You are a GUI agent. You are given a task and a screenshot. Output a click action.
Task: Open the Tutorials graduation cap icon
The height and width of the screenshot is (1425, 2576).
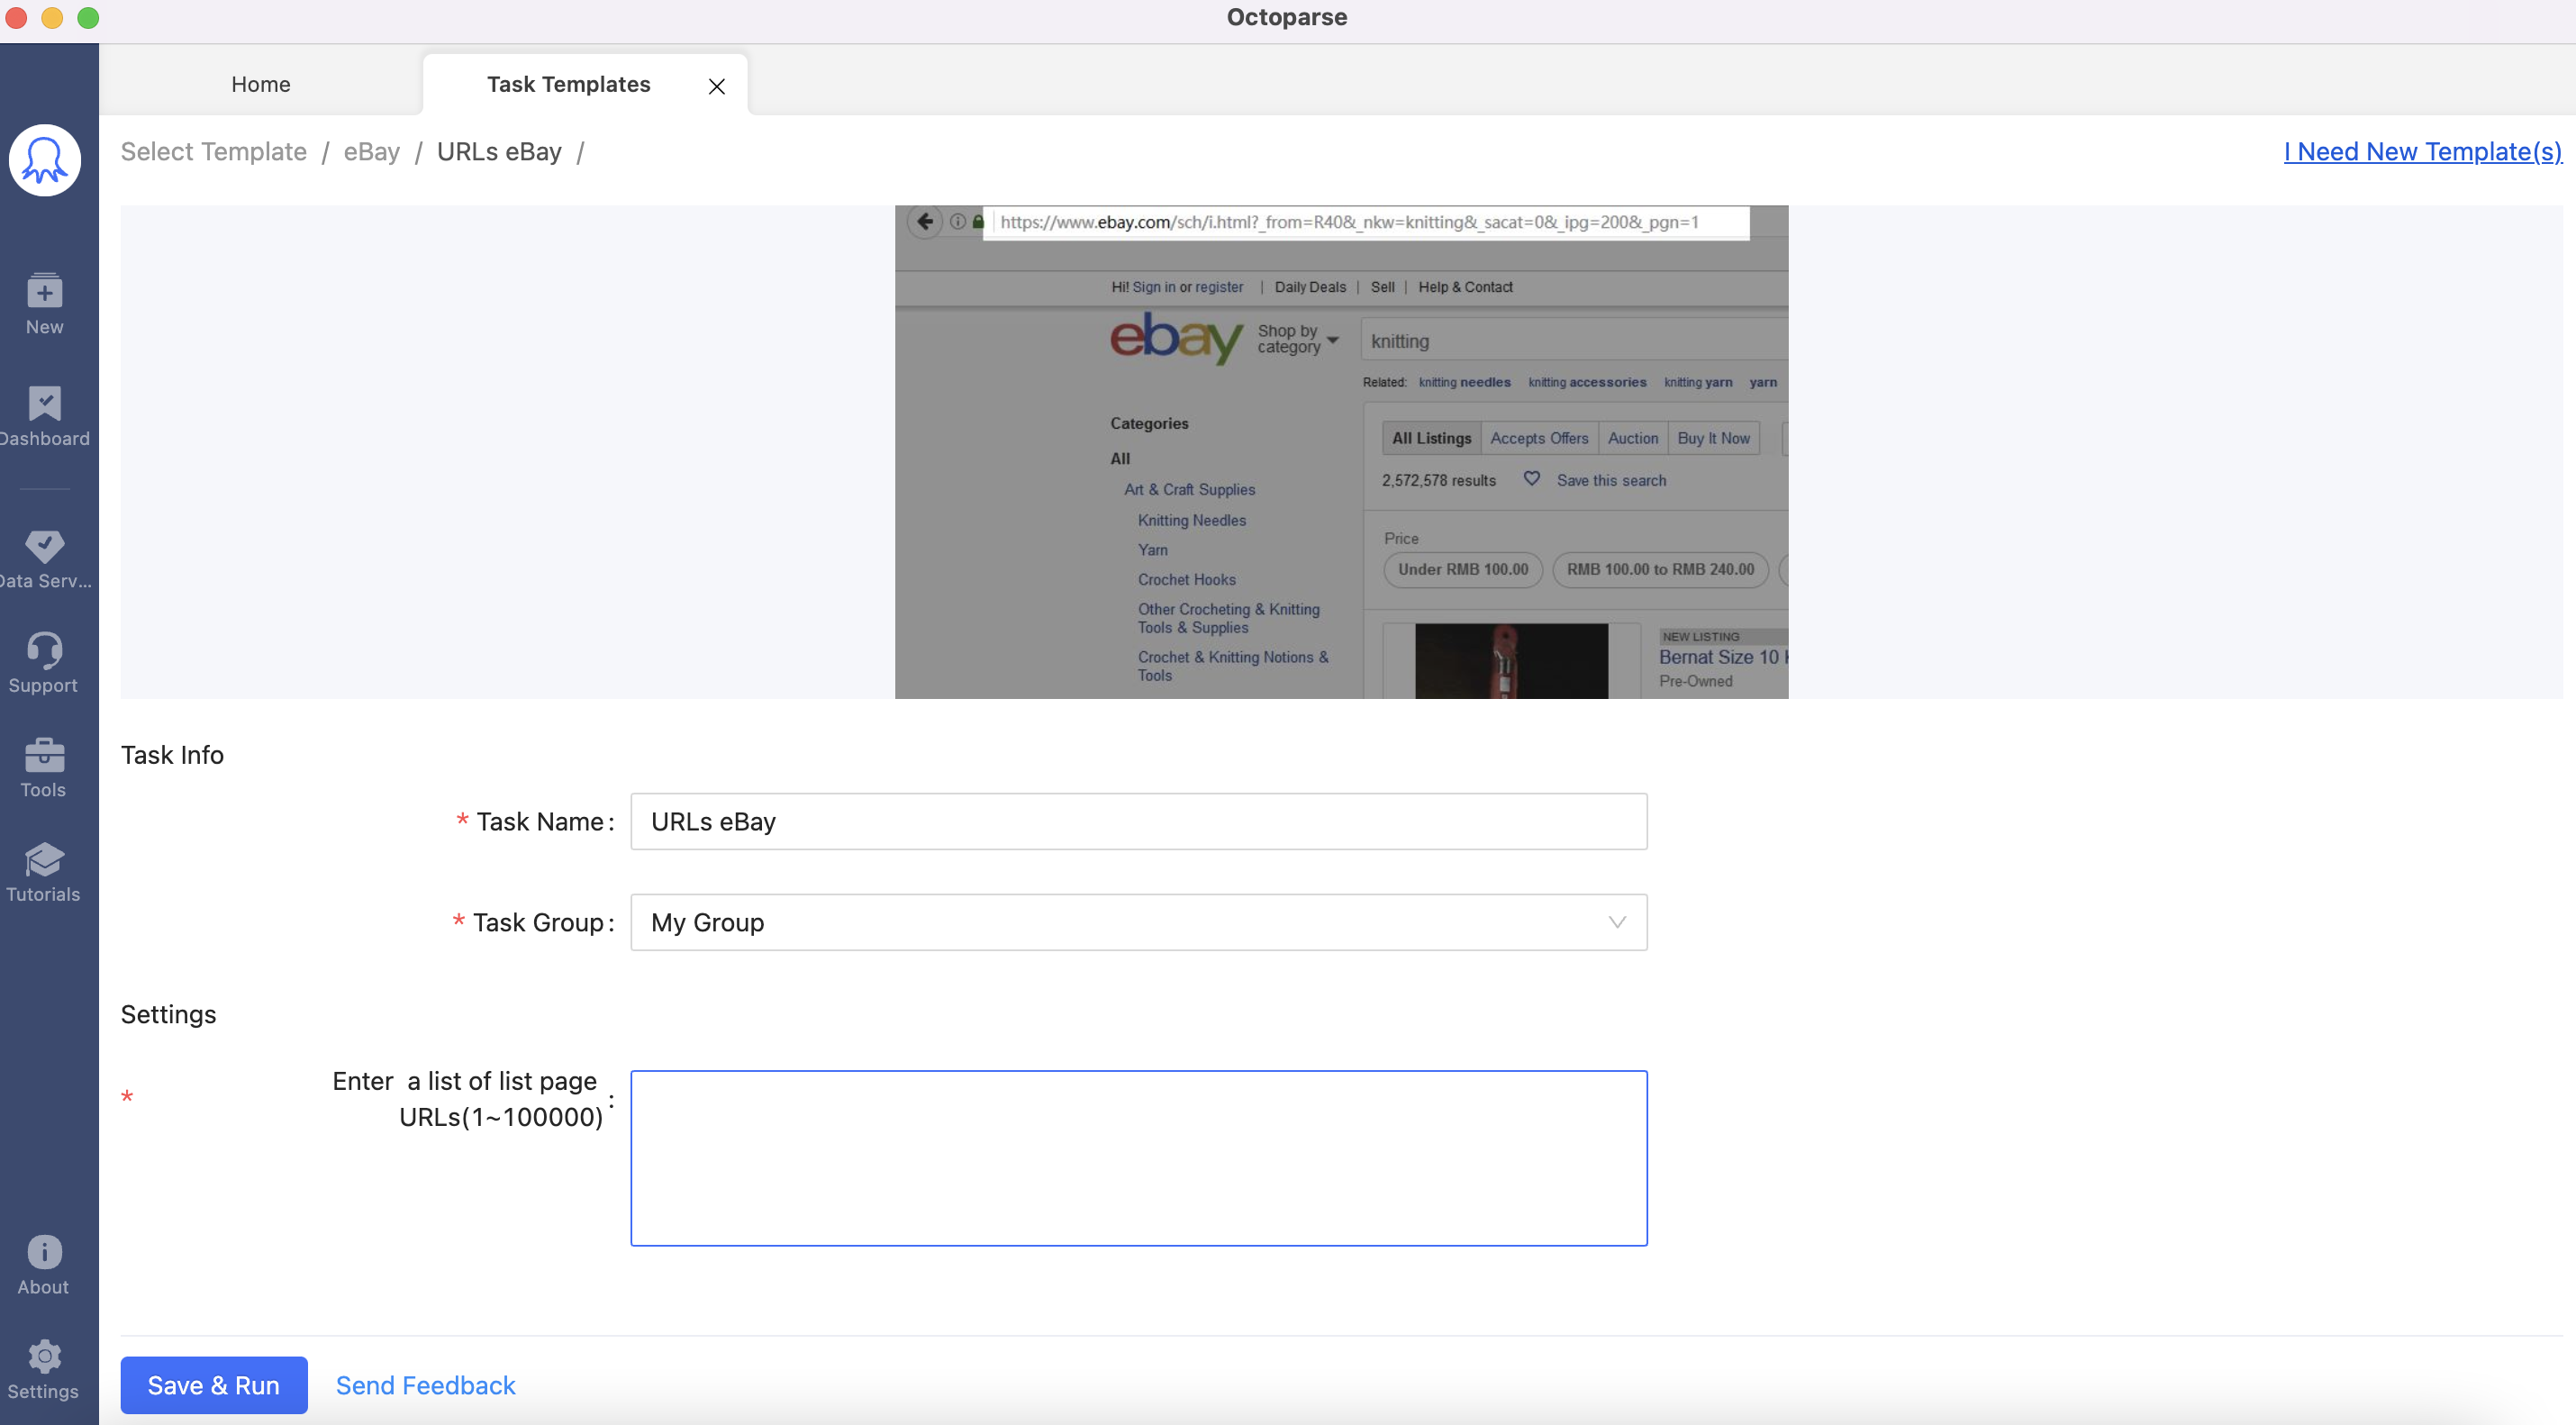(44, 872)
